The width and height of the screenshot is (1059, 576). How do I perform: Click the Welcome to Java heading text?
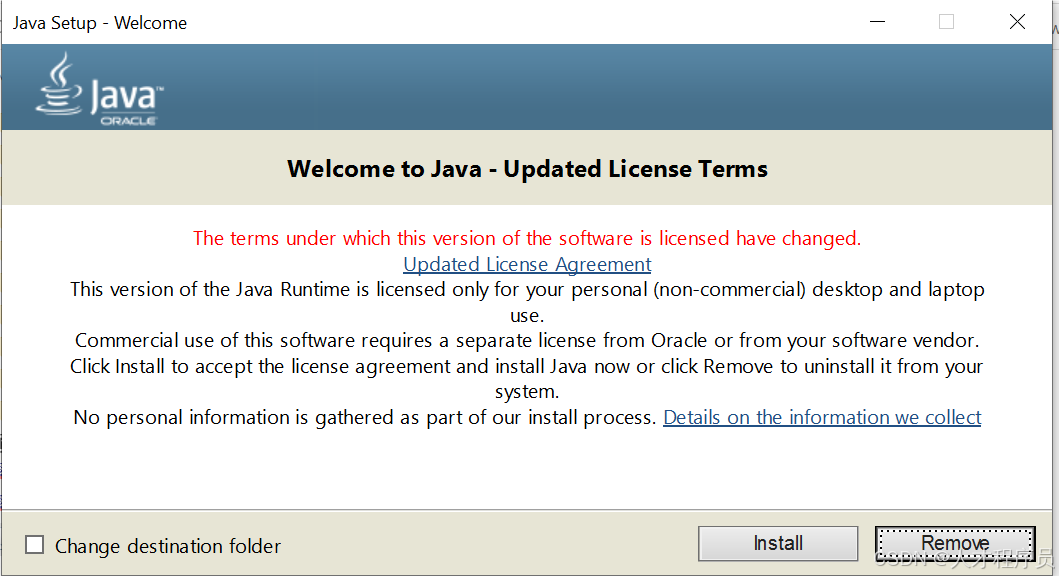527,169
